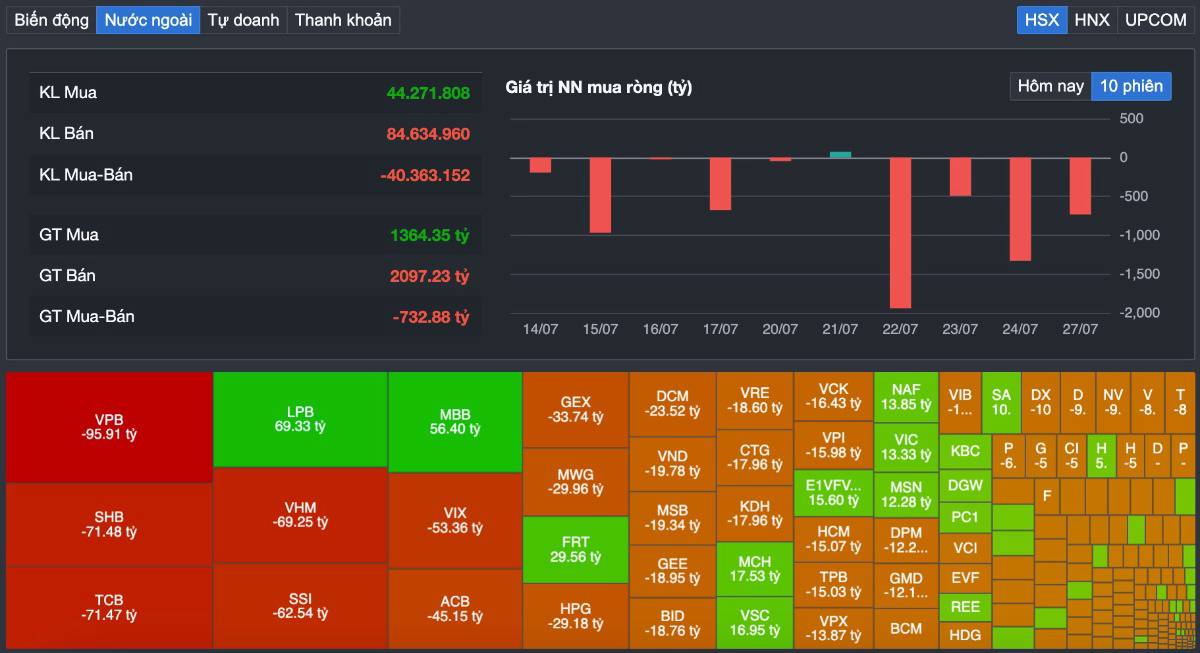Select the 24/07 red chart bar

coord(1020,209)
